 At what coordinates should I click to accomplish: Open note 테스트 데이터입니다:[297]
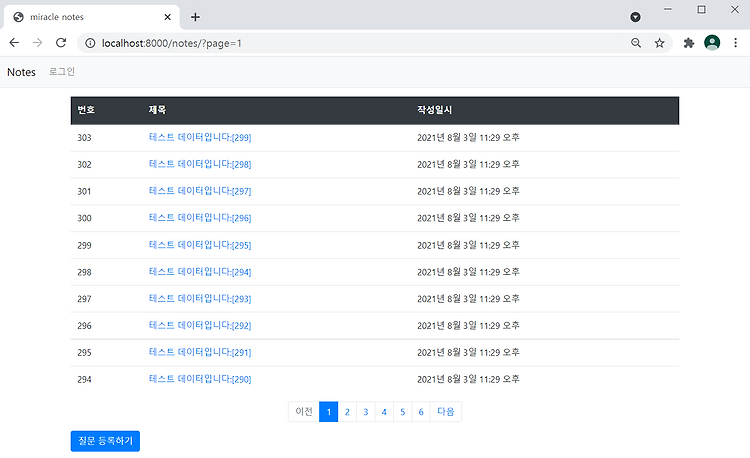(200, 191)
